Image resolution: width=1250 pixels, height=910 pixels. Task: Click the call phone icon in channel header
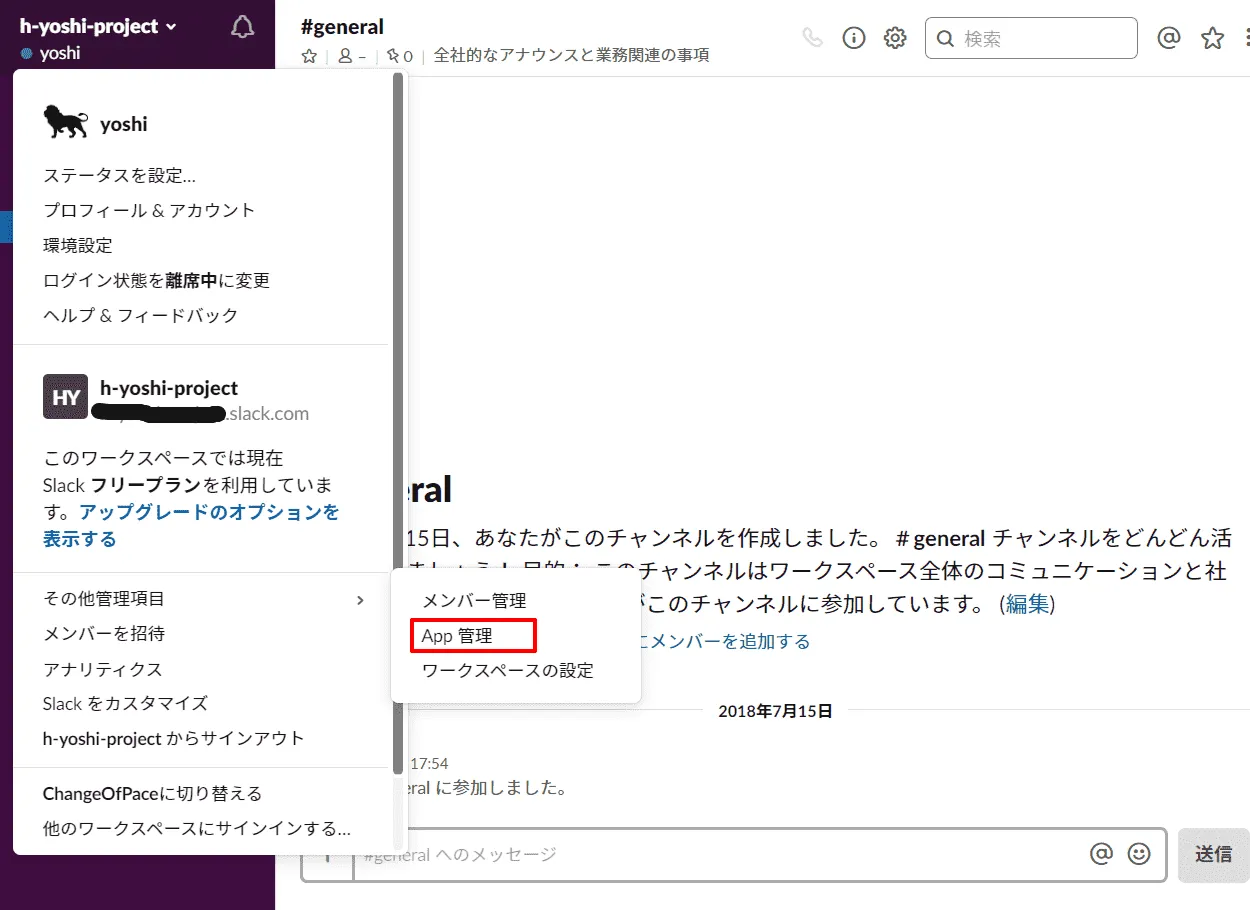[812, 36]
